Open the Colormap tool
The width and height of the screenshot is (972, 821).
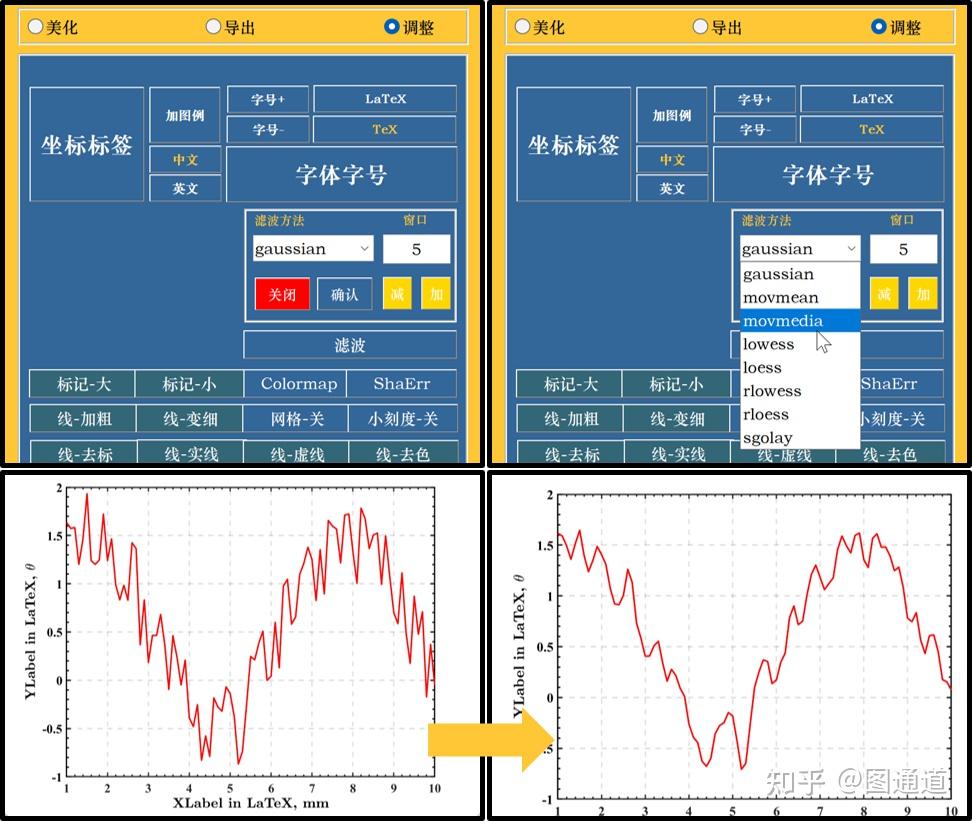295,383
